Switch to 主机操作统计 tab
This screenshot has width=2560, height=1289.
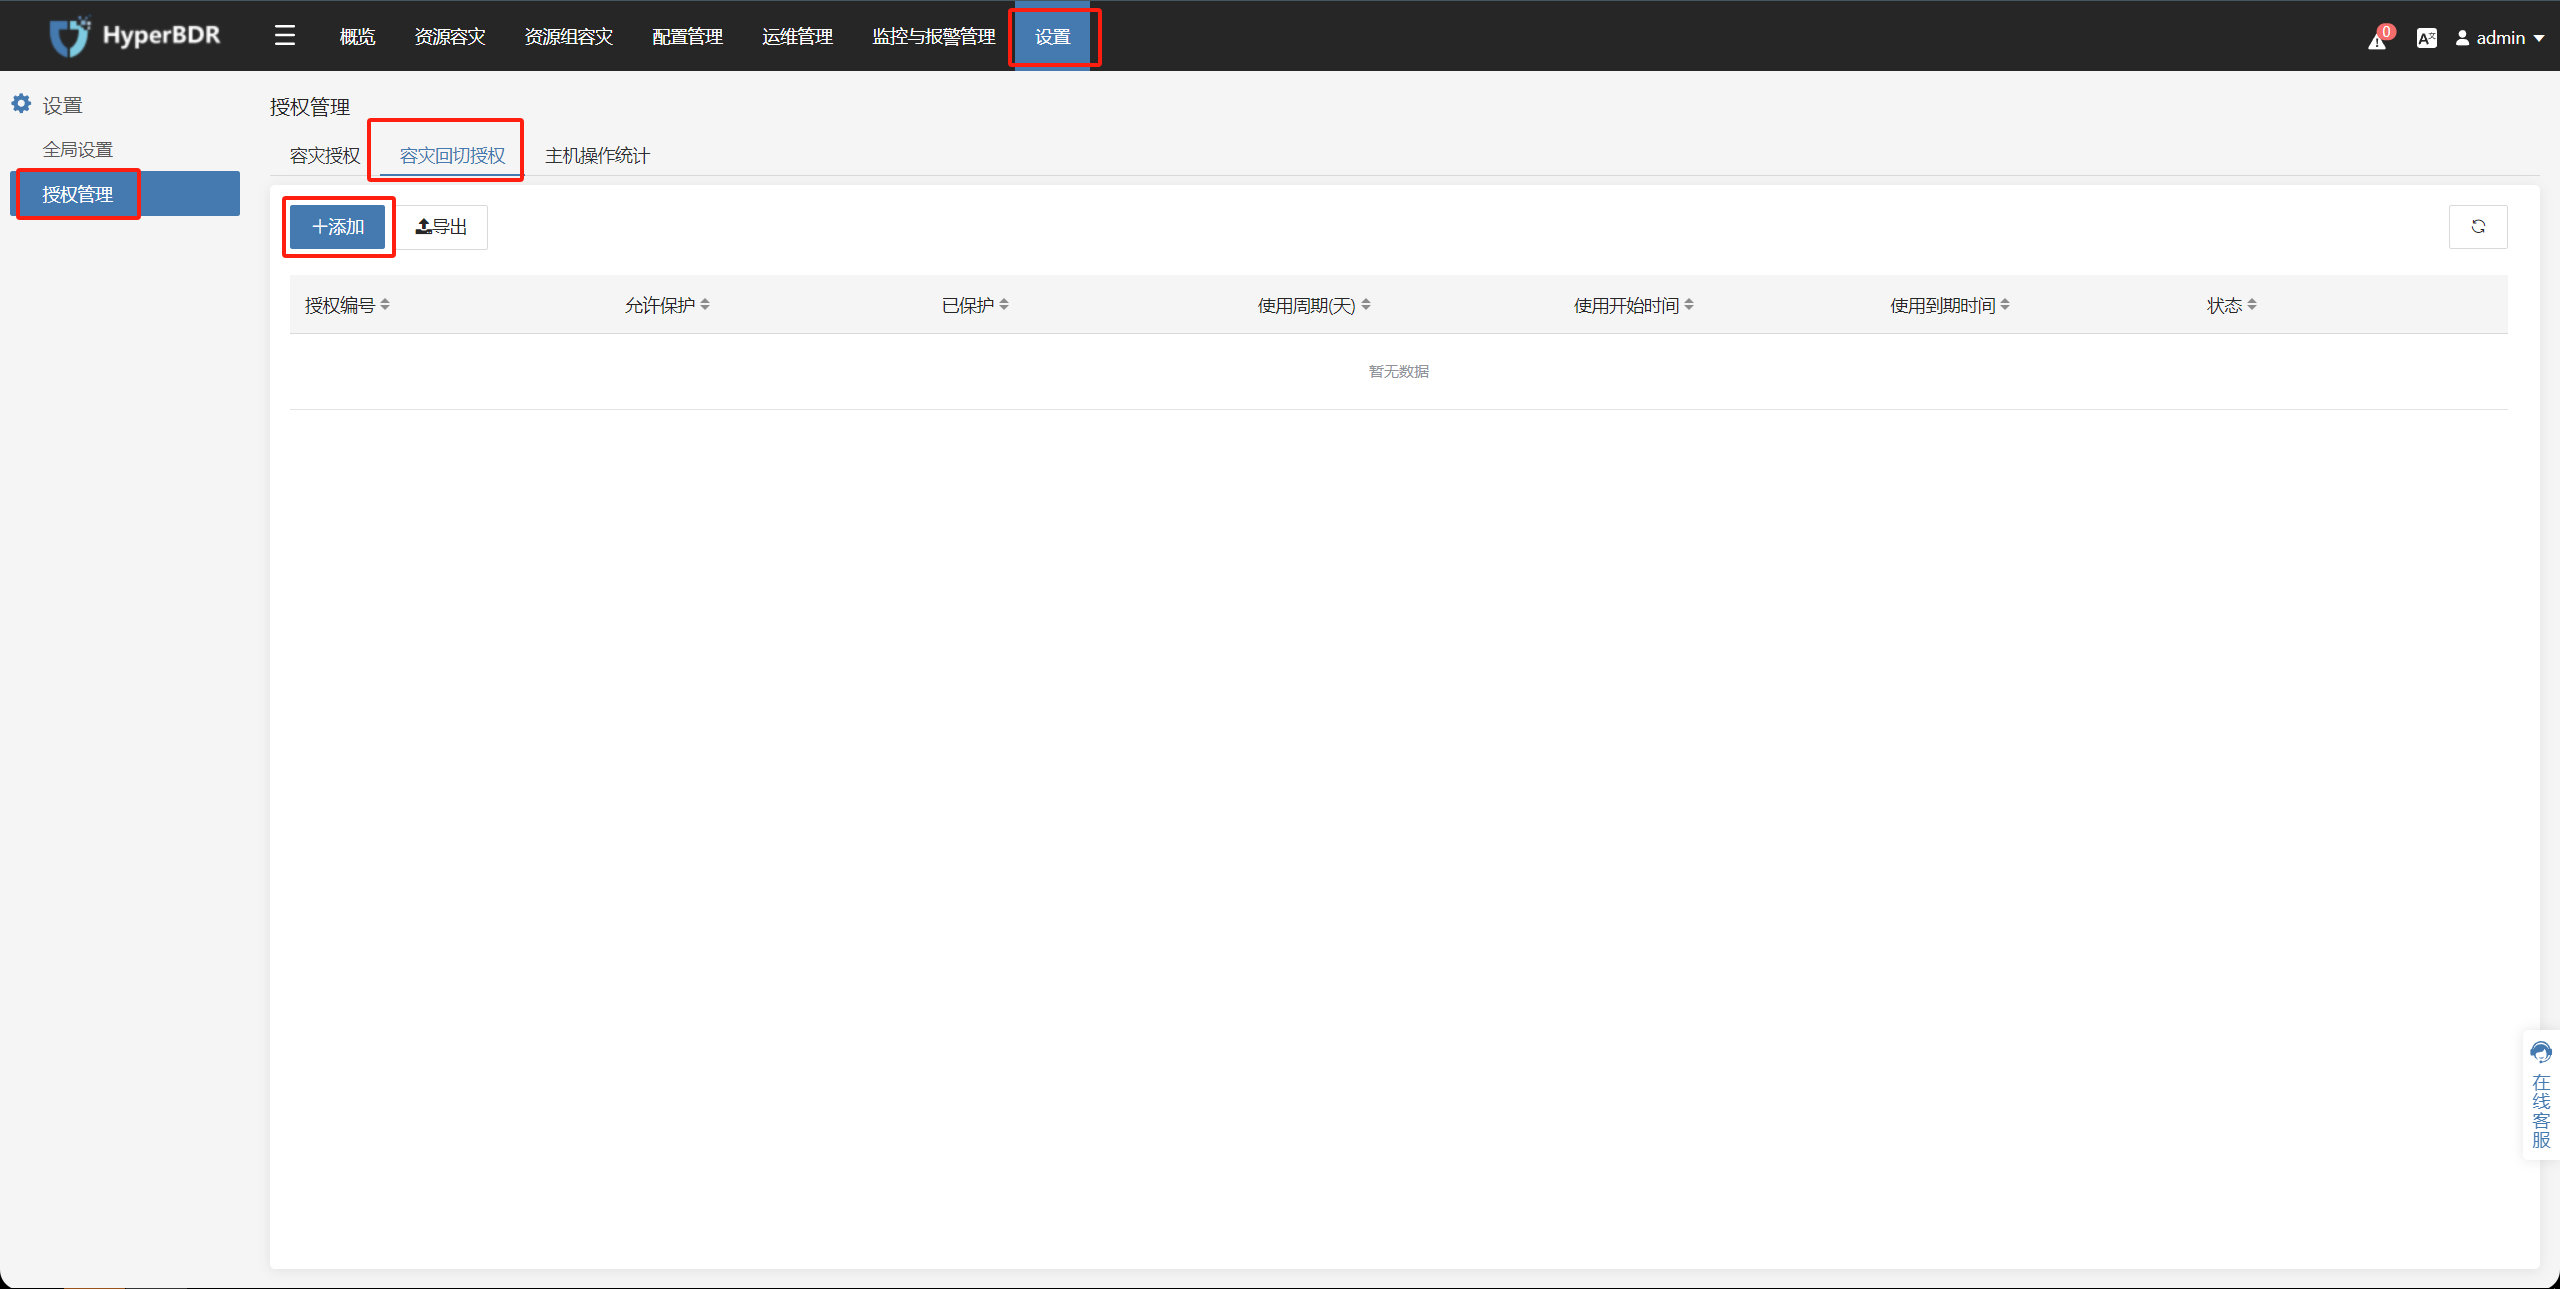coord(597,156)
